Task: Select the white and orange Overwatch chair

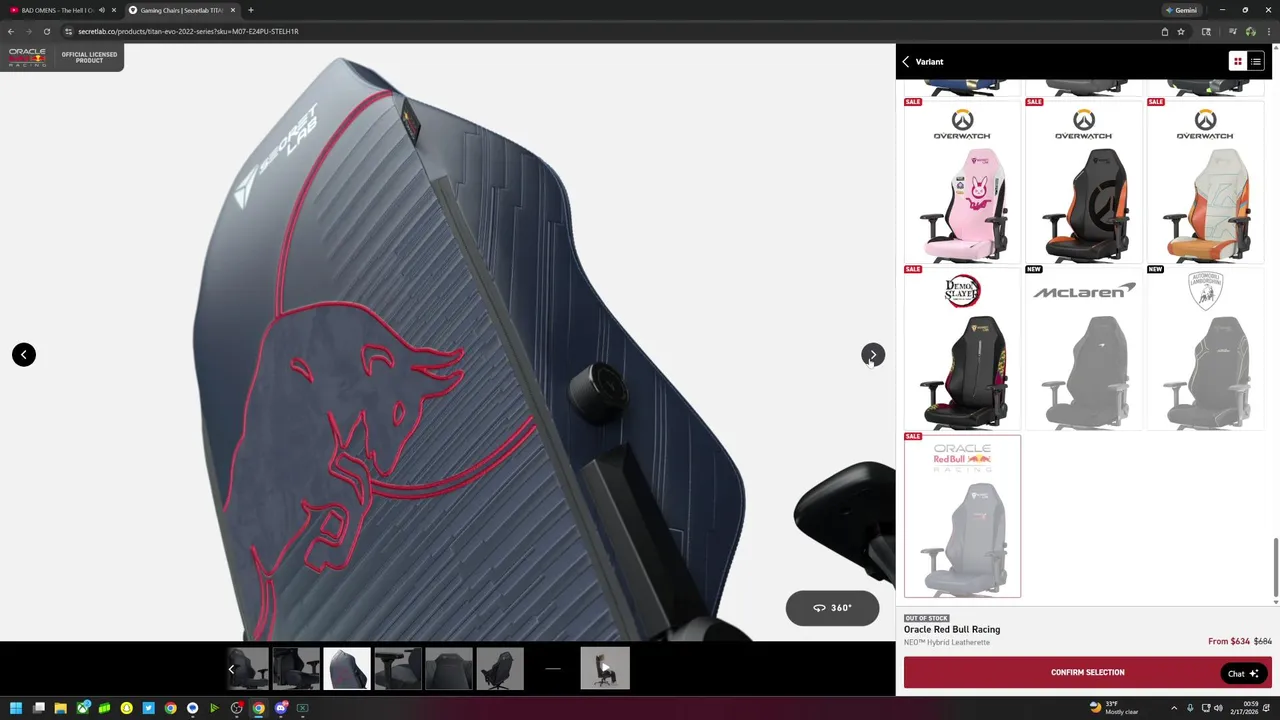Action: (x=1205, y=181)
